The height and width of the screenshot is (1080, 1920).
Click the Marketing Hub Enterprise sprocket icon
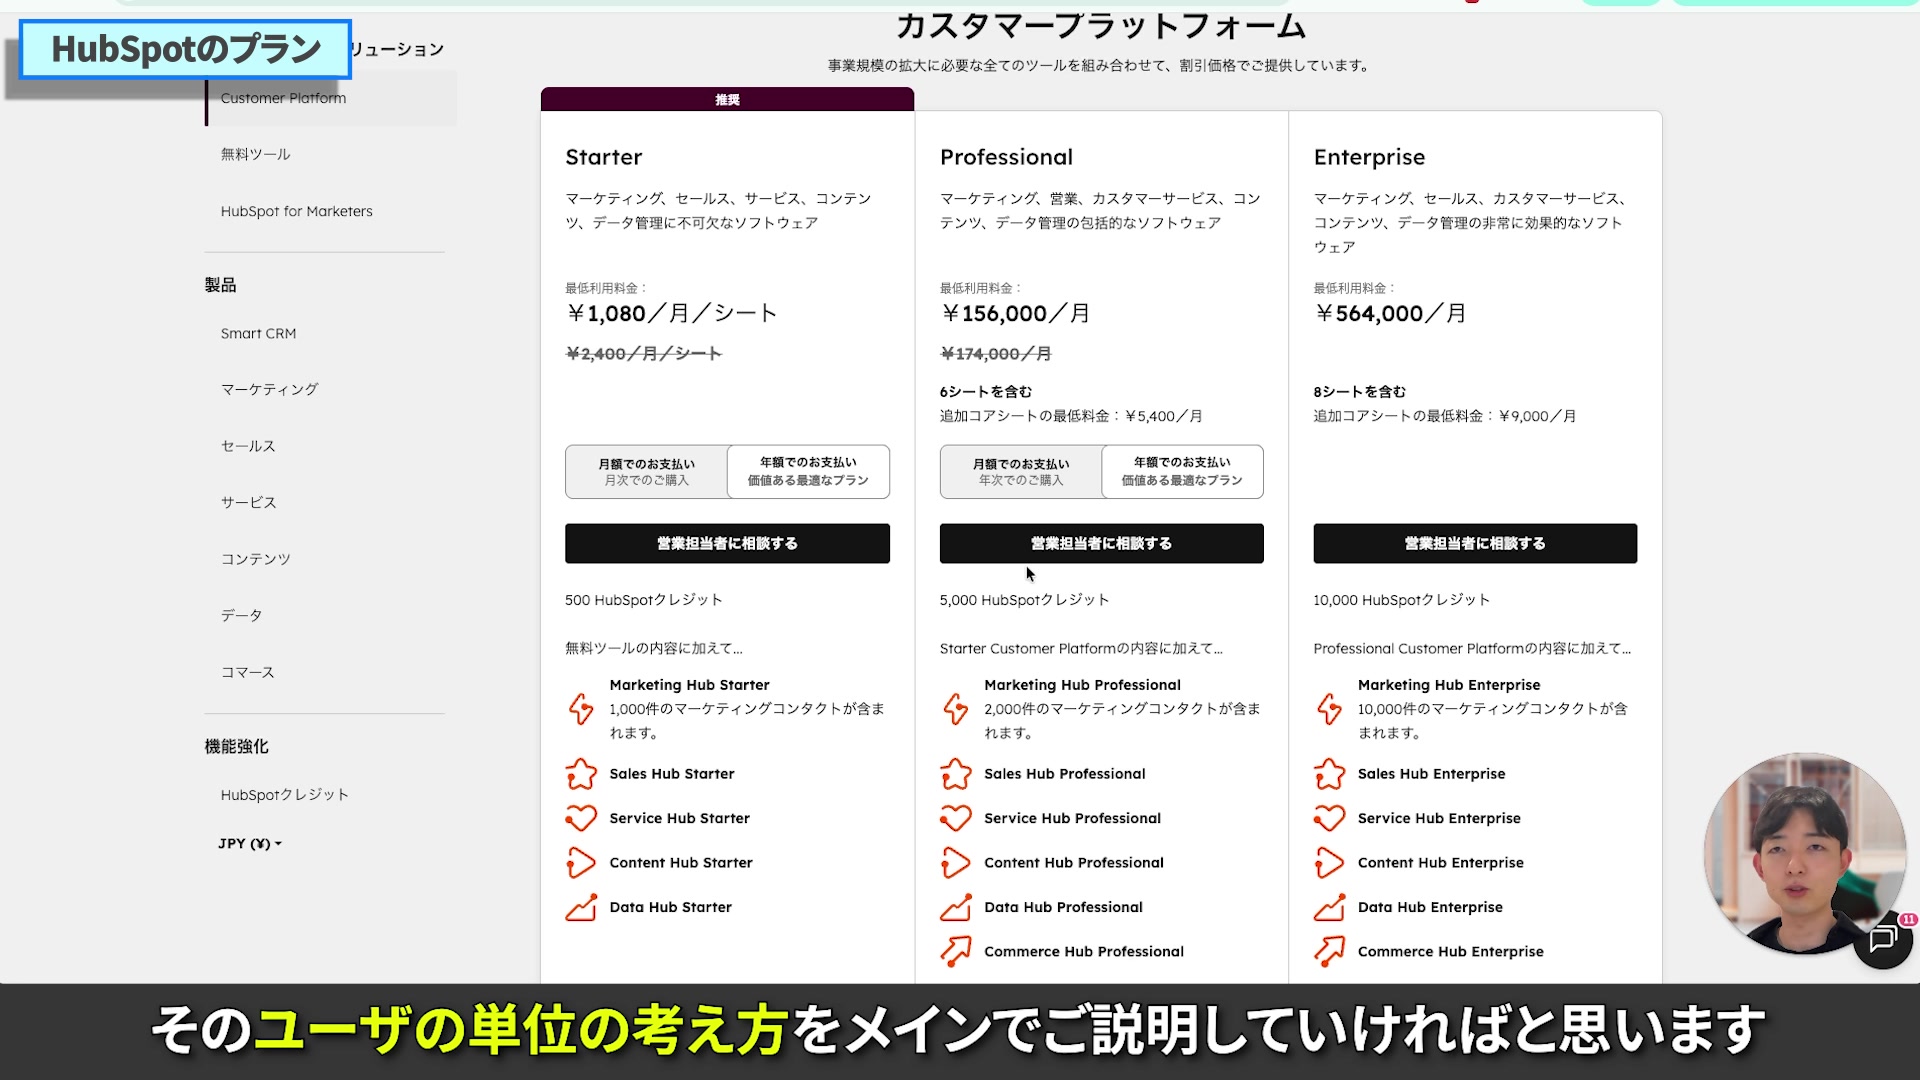[1330, 708]
